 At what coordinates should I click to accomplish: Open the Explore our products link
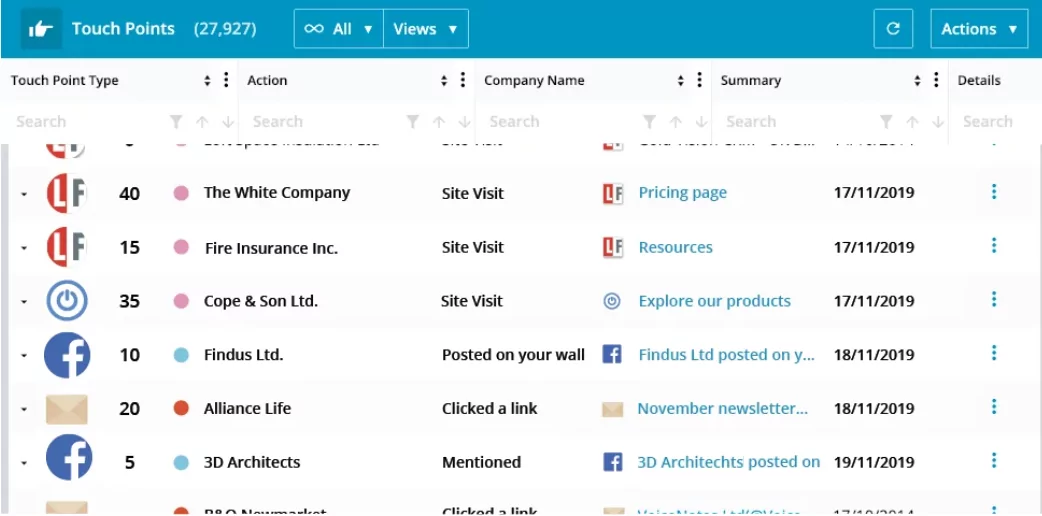coord(714,301)
